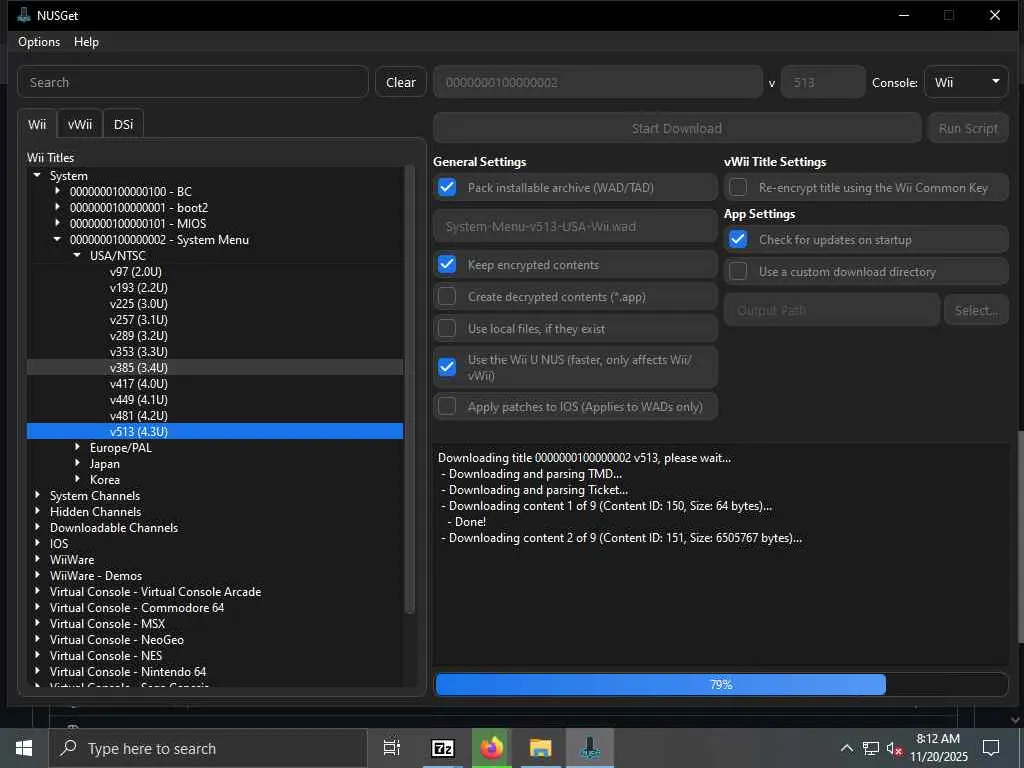Expand Virtual Console - NES category
This screenshot has height=768, width=1024.
point(37,655)
